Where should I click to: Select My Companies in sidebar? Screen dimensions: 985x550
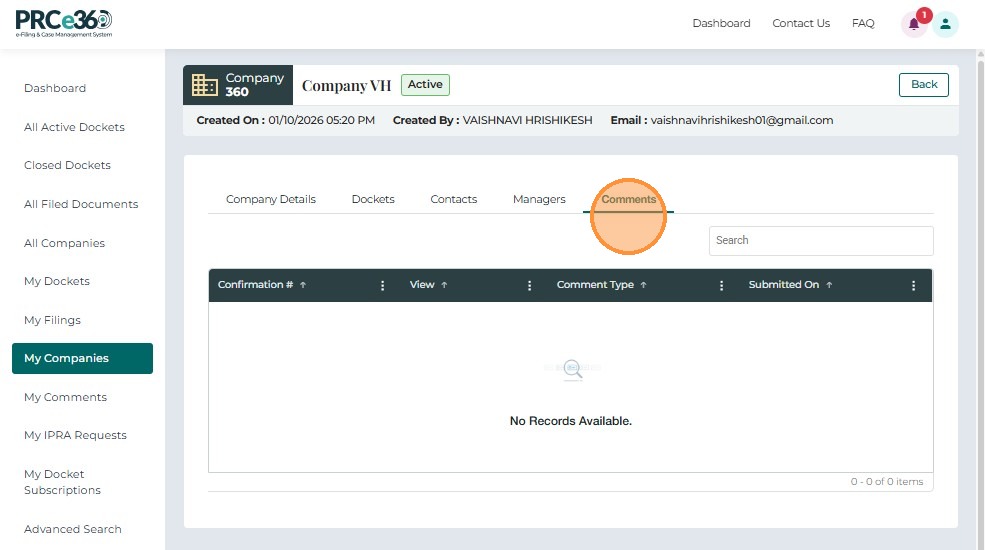82,359
